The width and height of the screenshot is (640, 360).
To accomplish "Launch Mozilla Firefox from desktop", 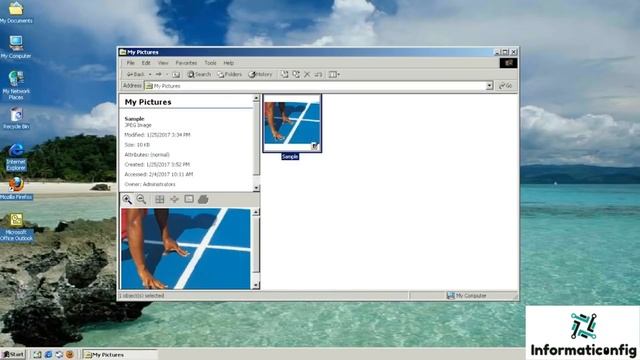I will [x=16, y=188].
